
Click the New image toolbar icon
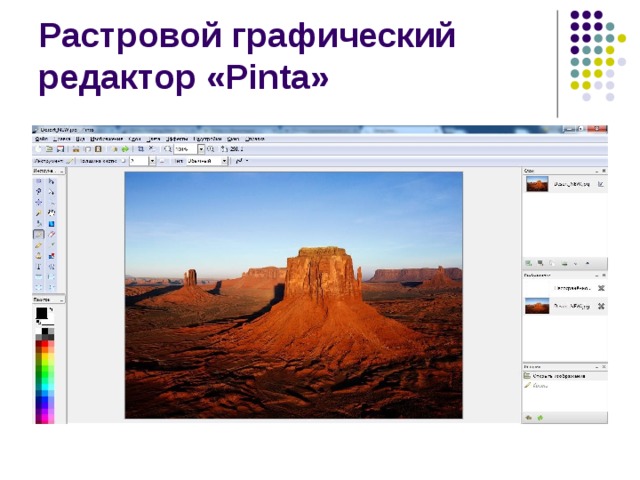38,149
